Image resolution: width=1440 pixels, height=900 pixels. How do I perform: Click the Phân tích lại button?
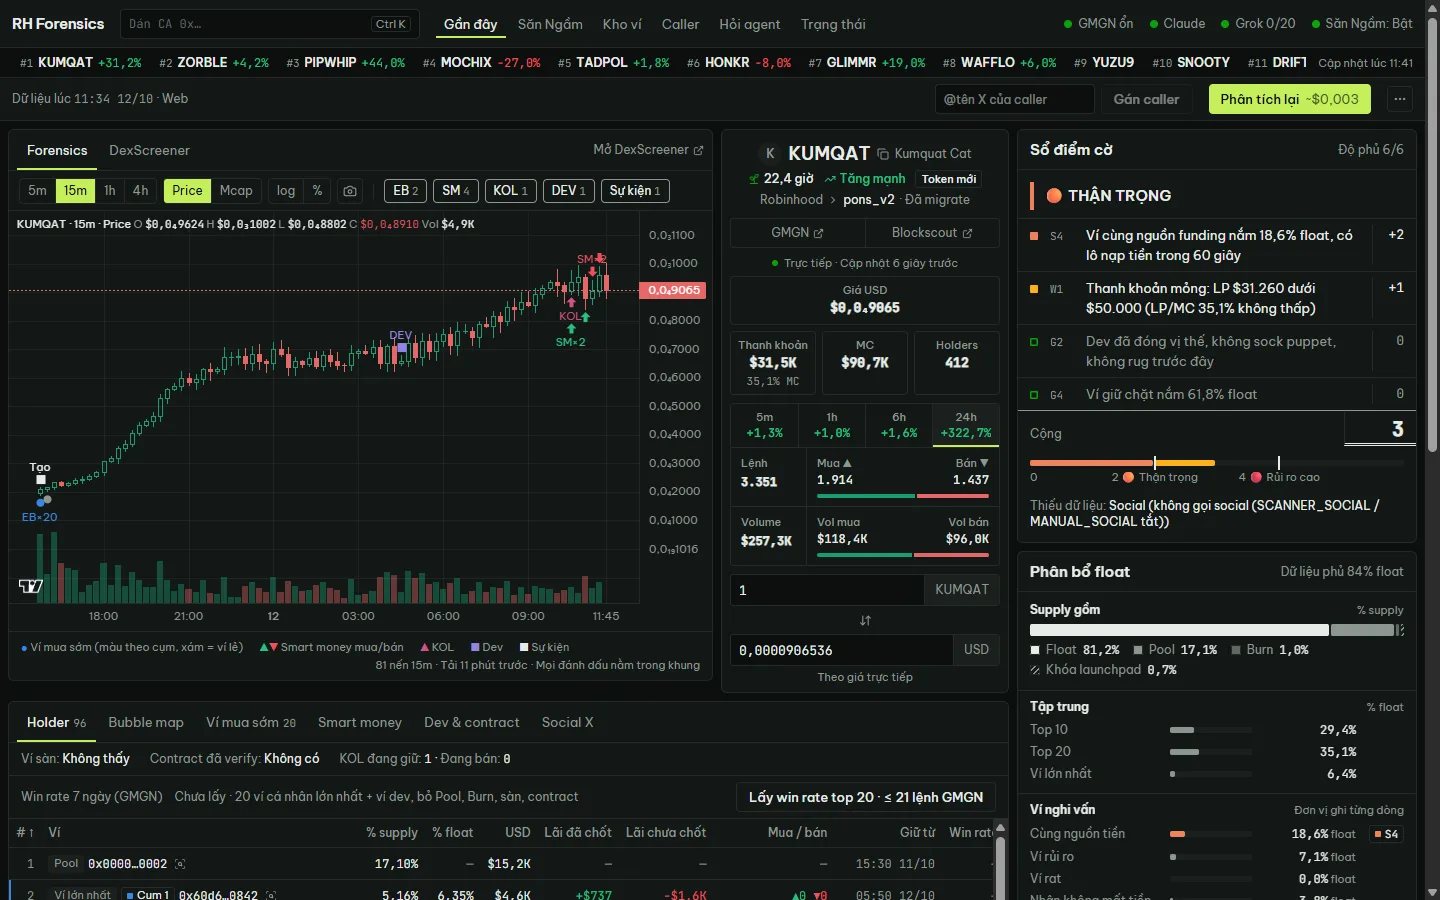(x=1290, y=99)
